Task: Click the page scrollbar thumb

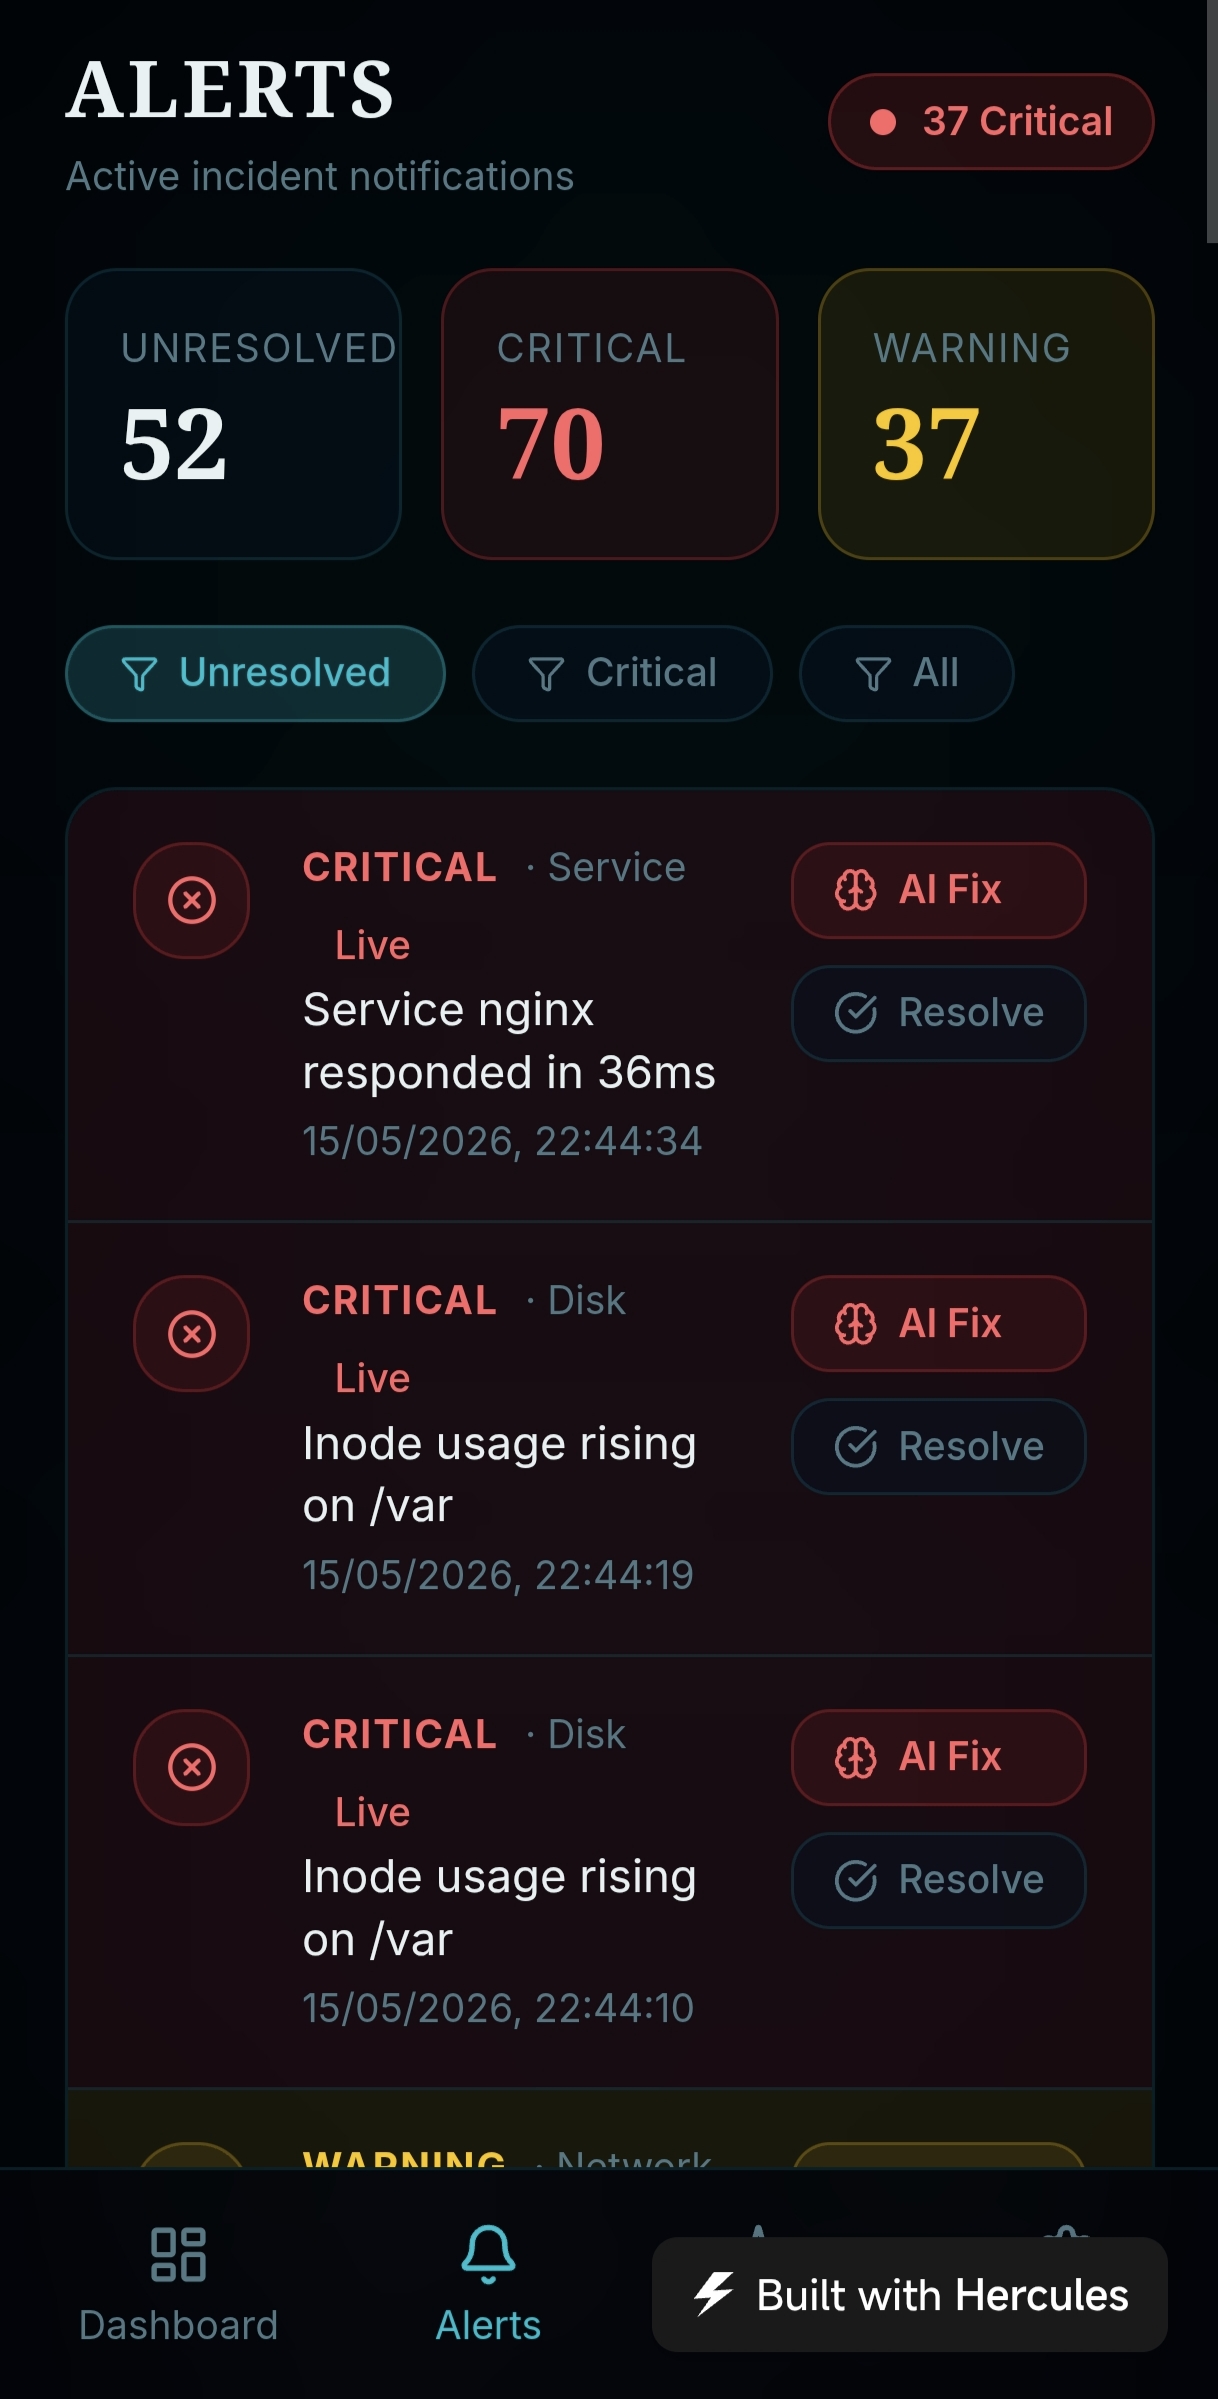Action: (x=1212, y=121)
